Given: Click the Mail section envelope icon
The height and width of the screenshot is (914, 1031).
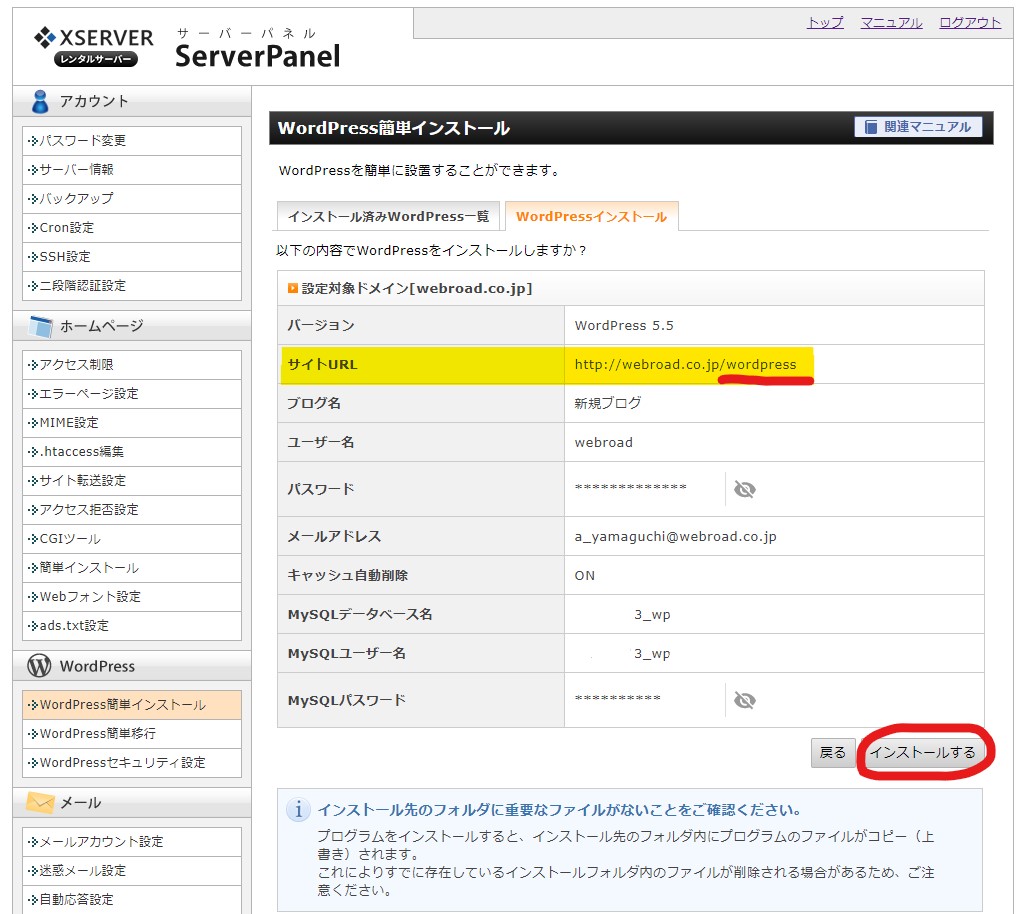Looking at the screenshot, I should 40,802.
